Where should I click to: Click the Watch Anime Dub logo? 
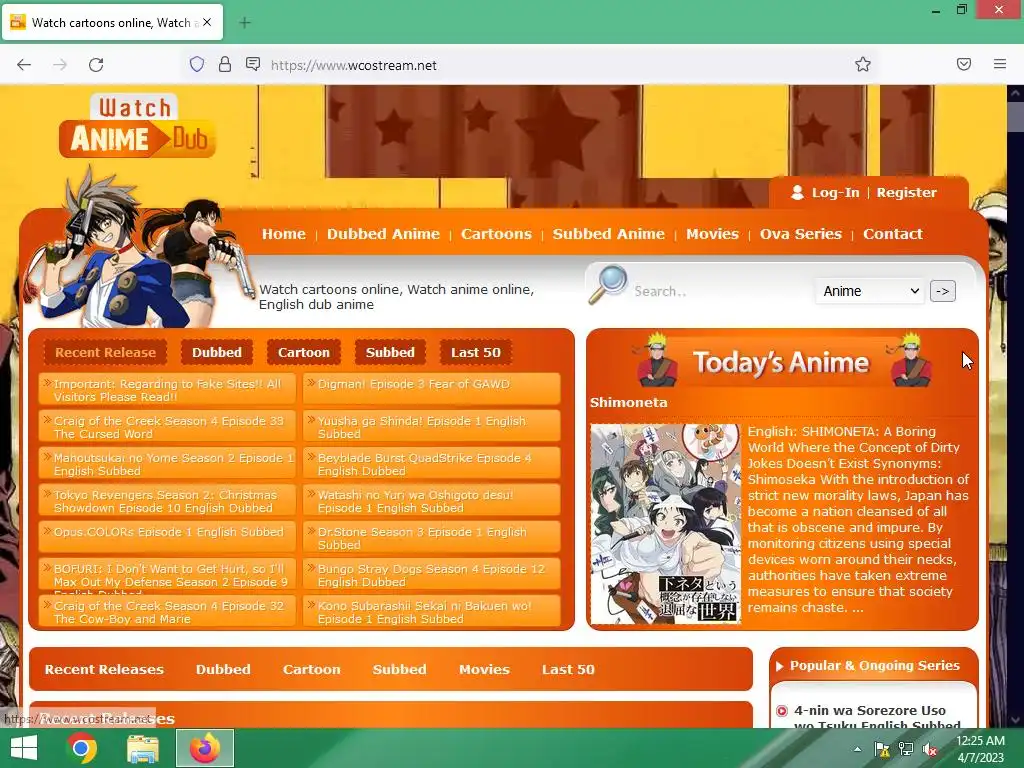(137, 127)
